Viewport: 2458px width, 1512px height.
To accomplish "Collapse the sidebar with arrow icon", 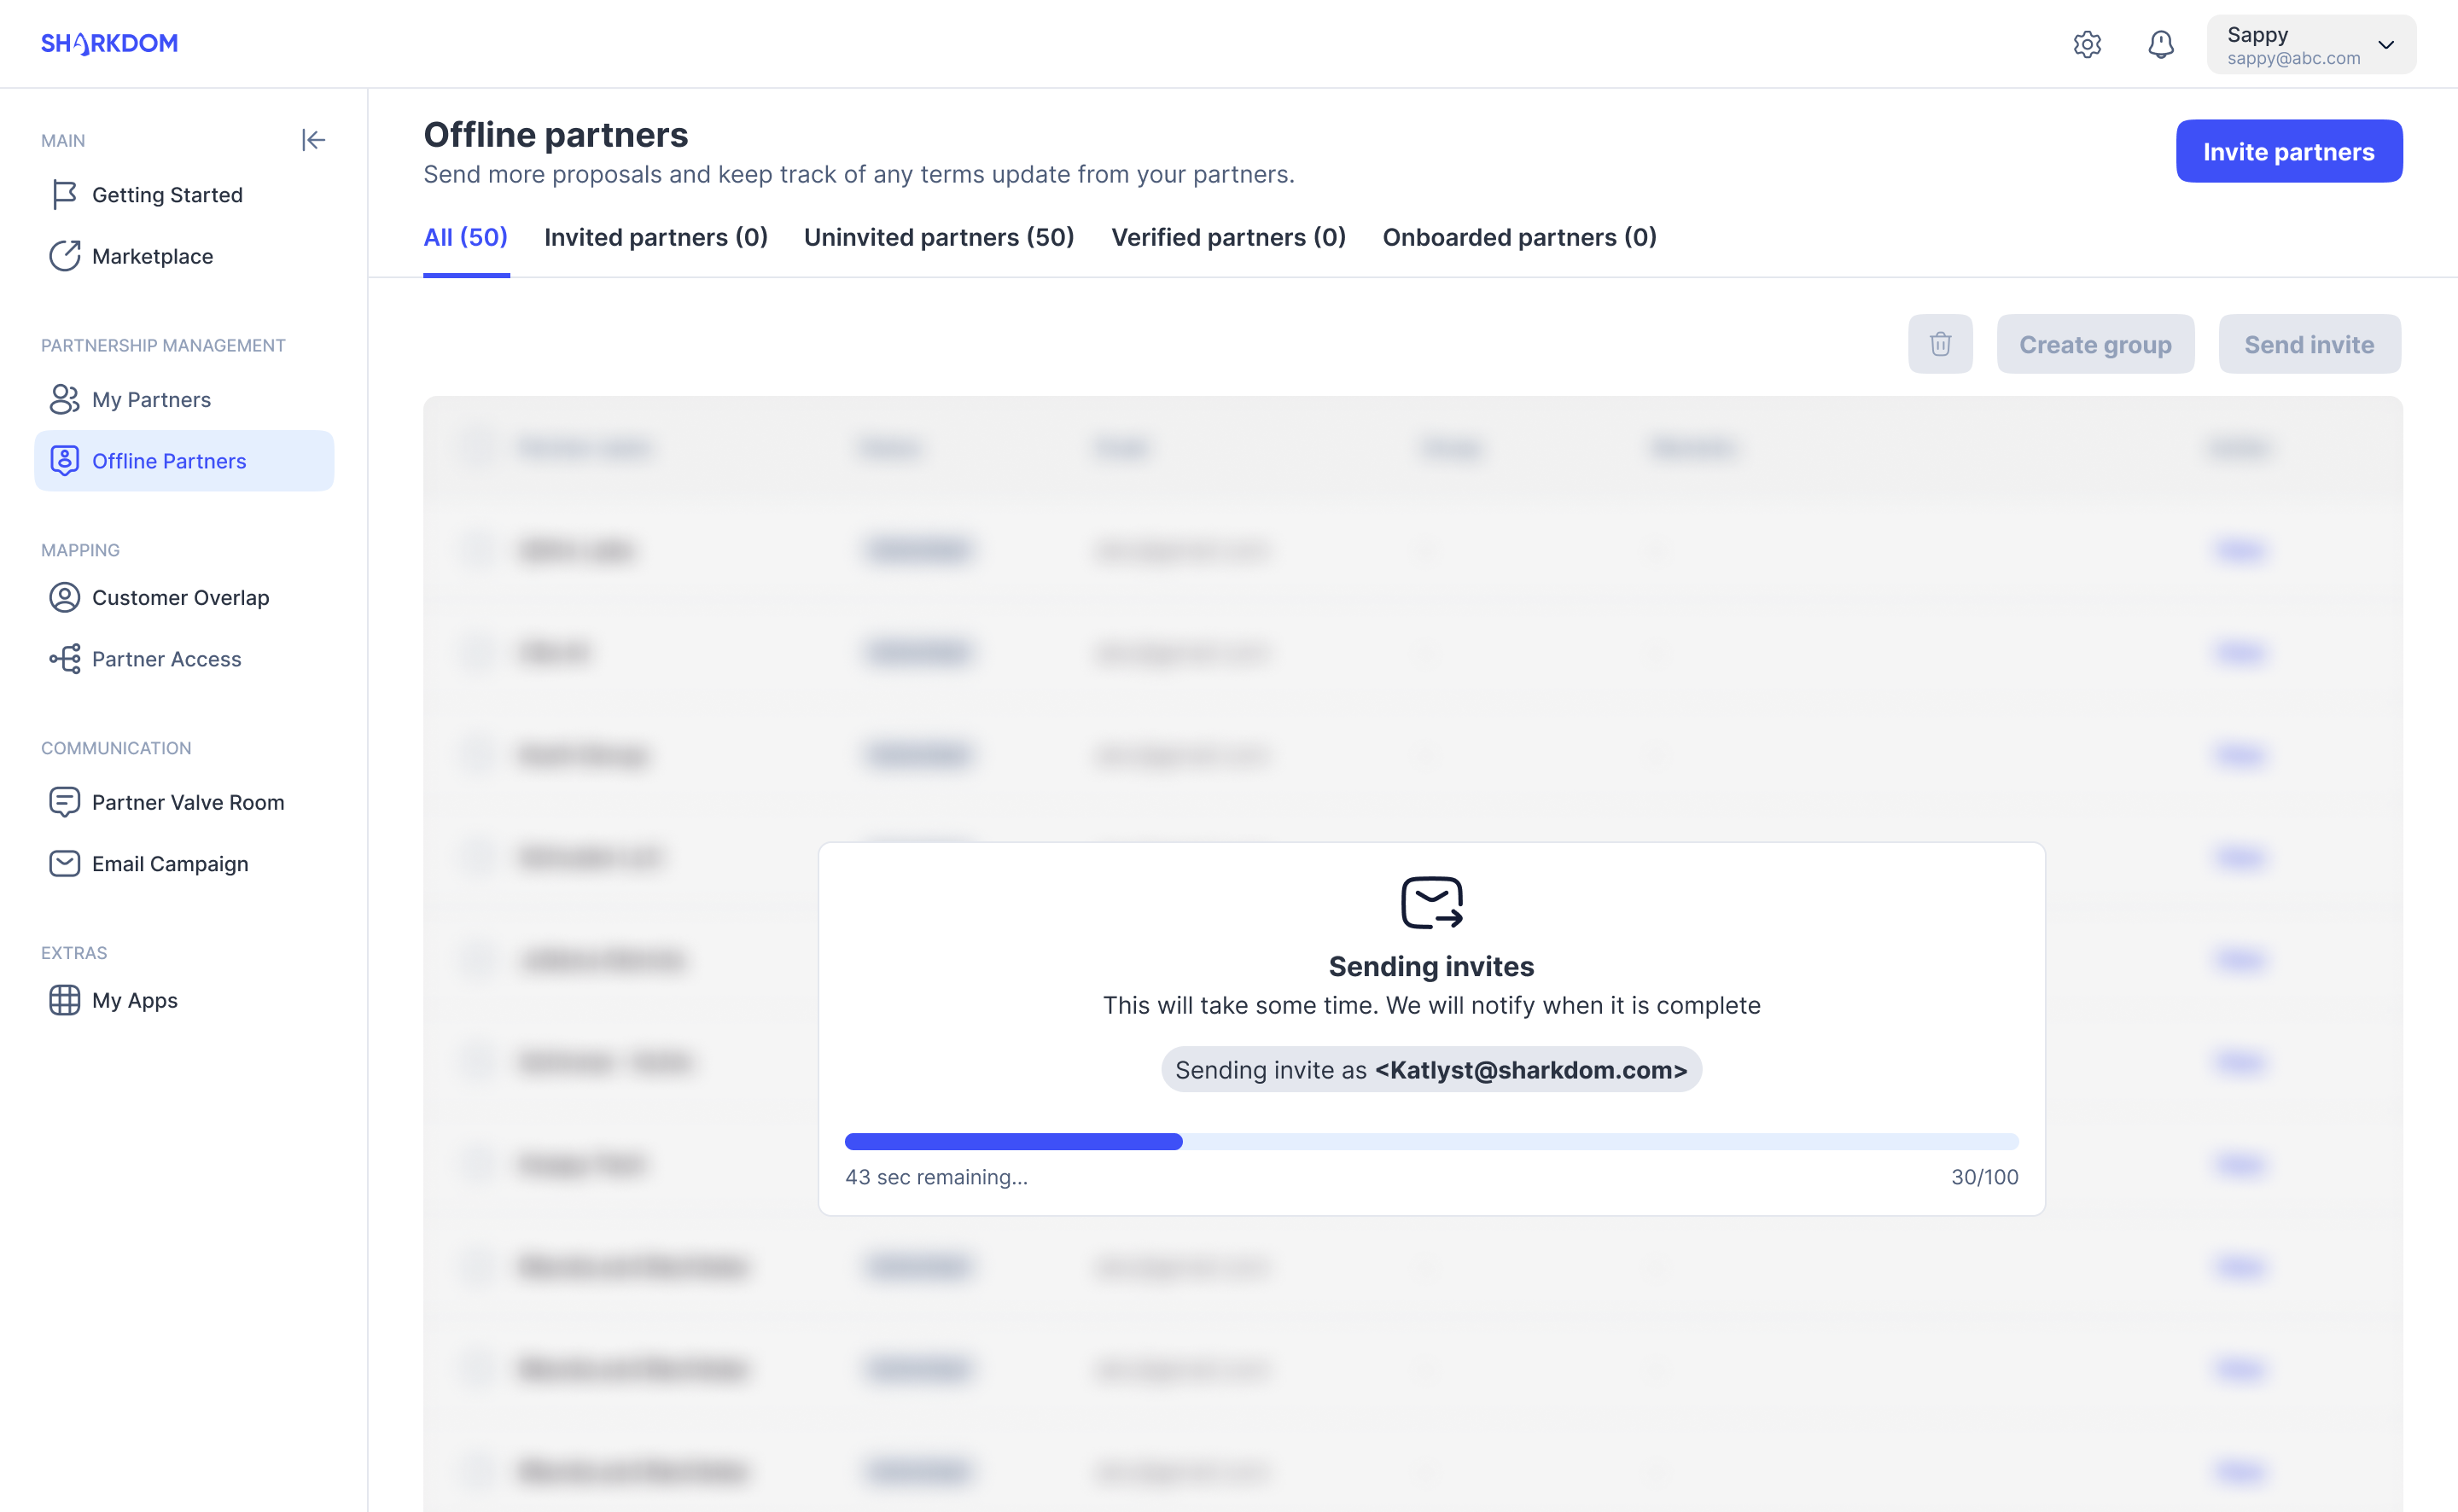I will coord(313,140).
